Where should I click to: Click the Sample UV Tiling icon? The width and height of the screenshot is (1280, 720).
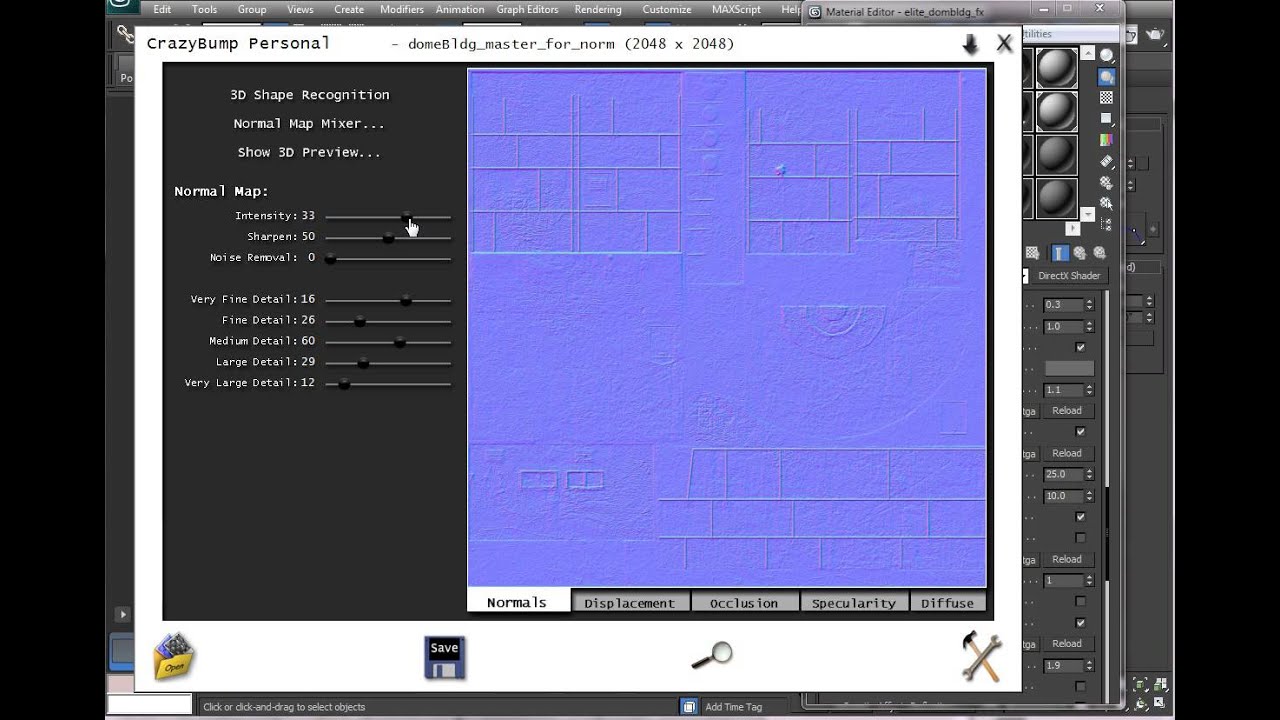tap(1107, 119)
